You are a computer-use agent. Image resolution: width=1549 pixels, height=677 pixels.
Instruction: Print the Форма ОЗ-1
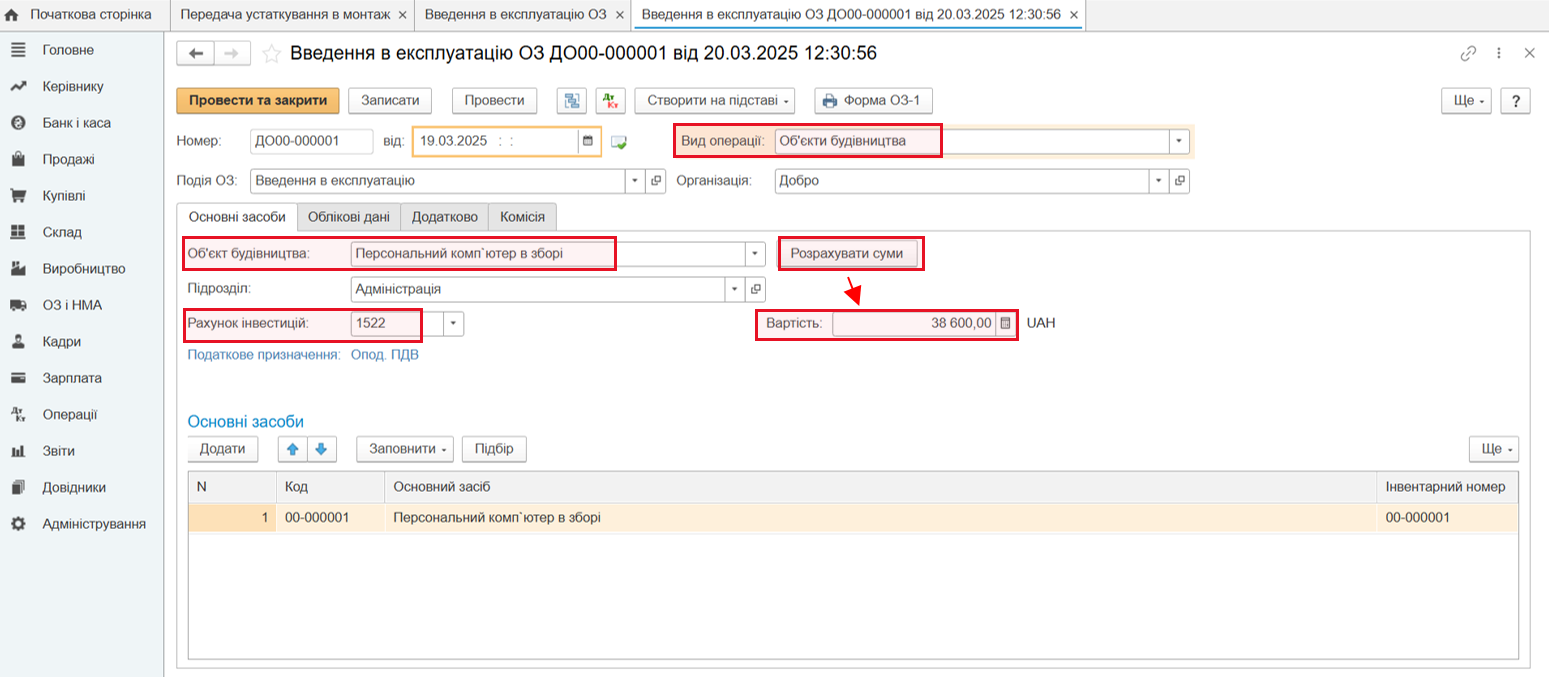[875, 100]
